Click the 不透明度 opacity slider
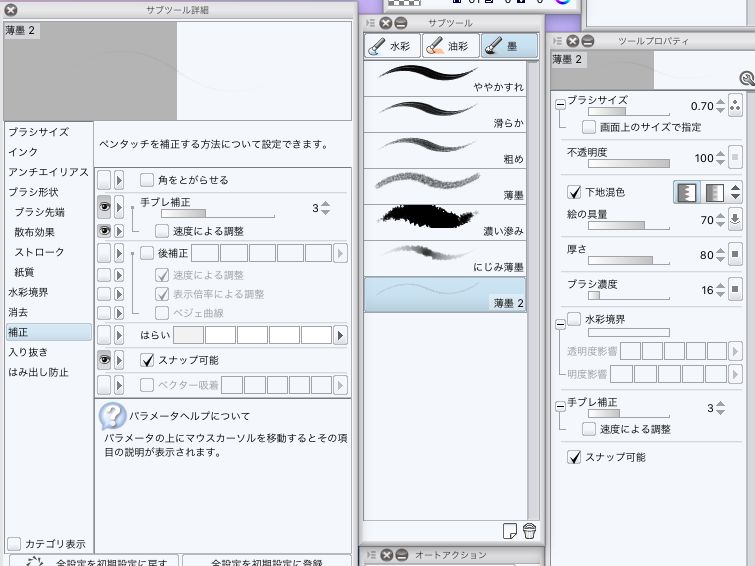This screenshot has height=566, width=755. [618, 162]
